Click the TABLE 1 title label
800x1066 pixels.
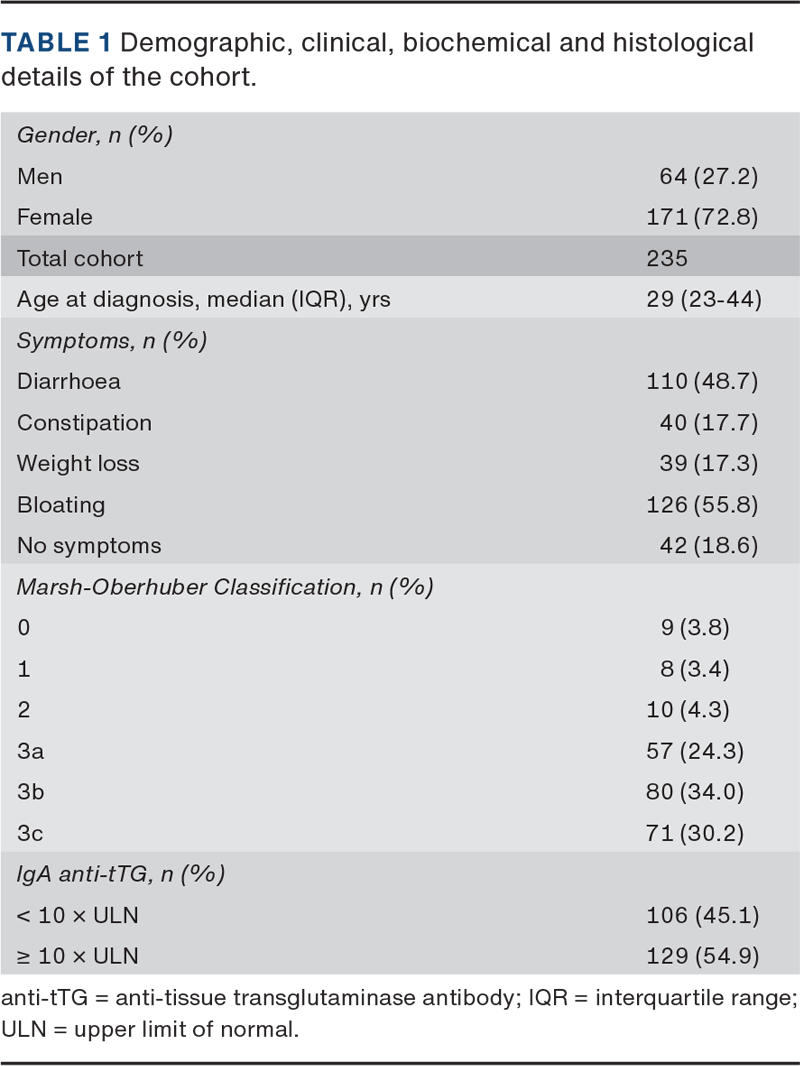60,43
